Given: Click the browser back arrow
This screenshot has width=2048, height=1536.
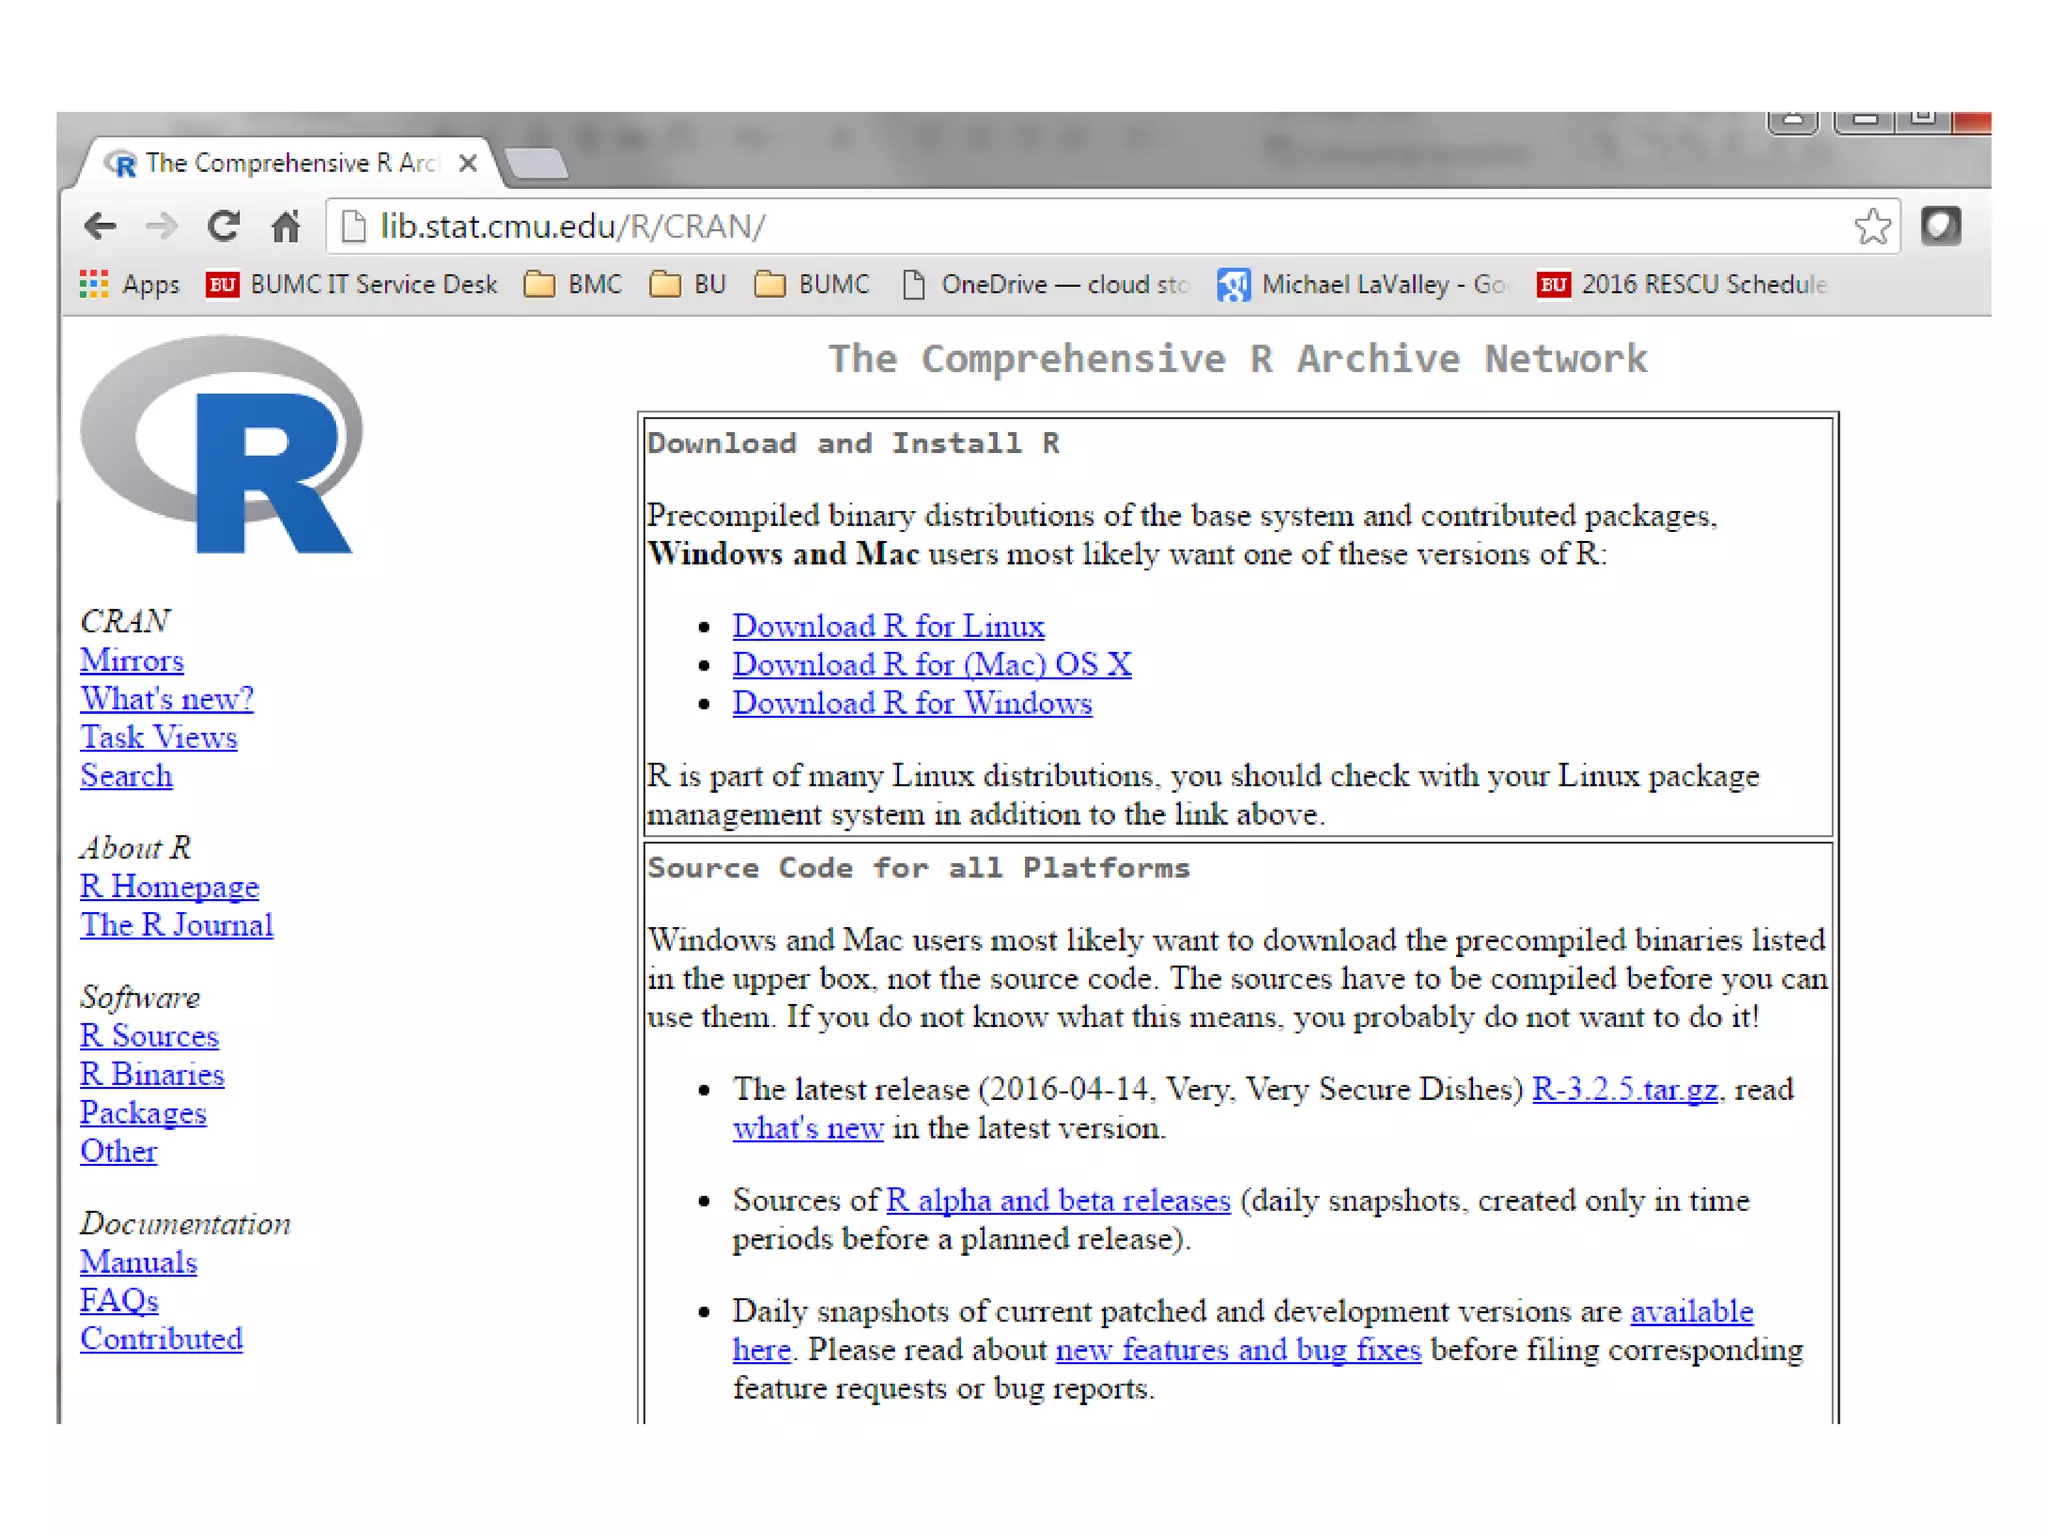Looking at the screenshot, I should coord(100,227).
